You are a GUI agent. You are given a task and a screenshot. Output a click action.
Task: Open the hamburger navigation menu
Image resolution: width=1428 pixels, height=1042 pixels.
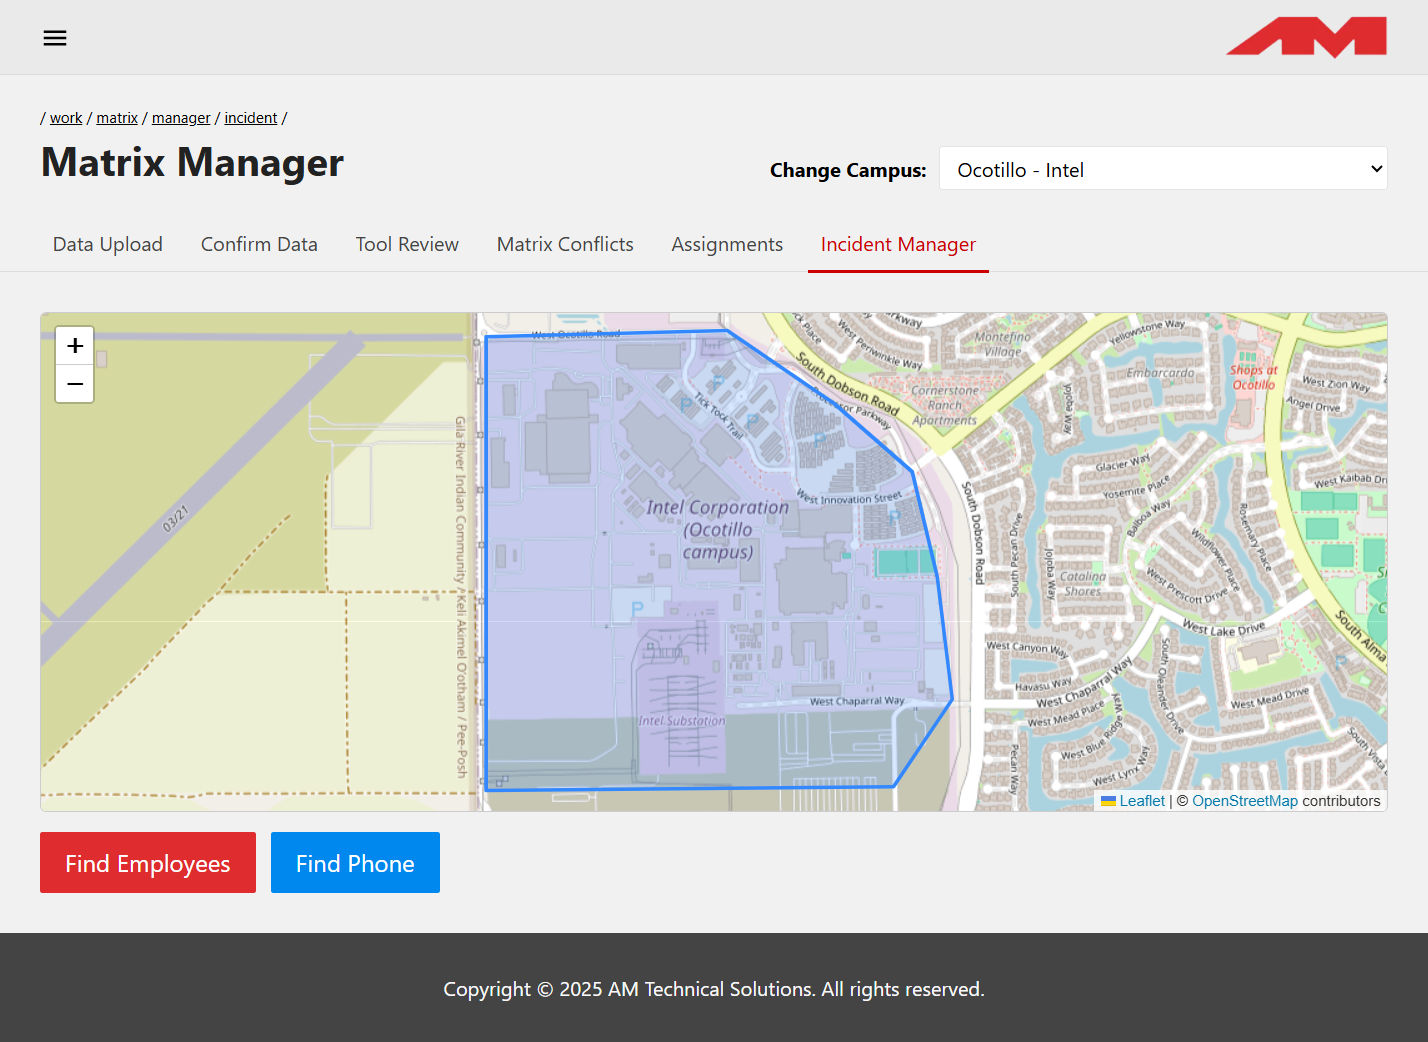coord(55,38)
